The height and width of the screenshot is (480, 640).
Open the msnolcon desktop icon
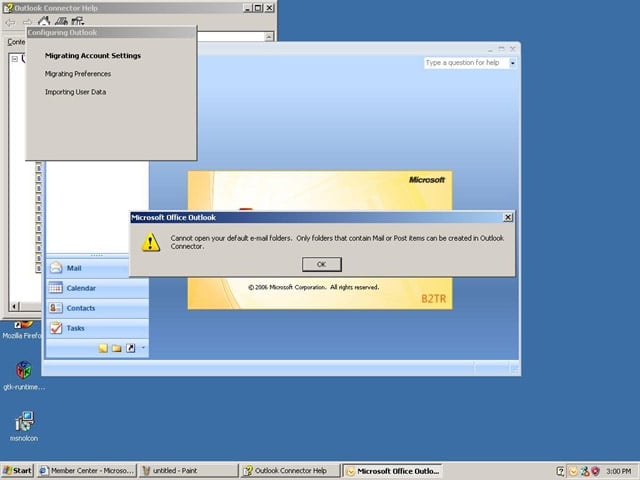[x=24, y=426]
